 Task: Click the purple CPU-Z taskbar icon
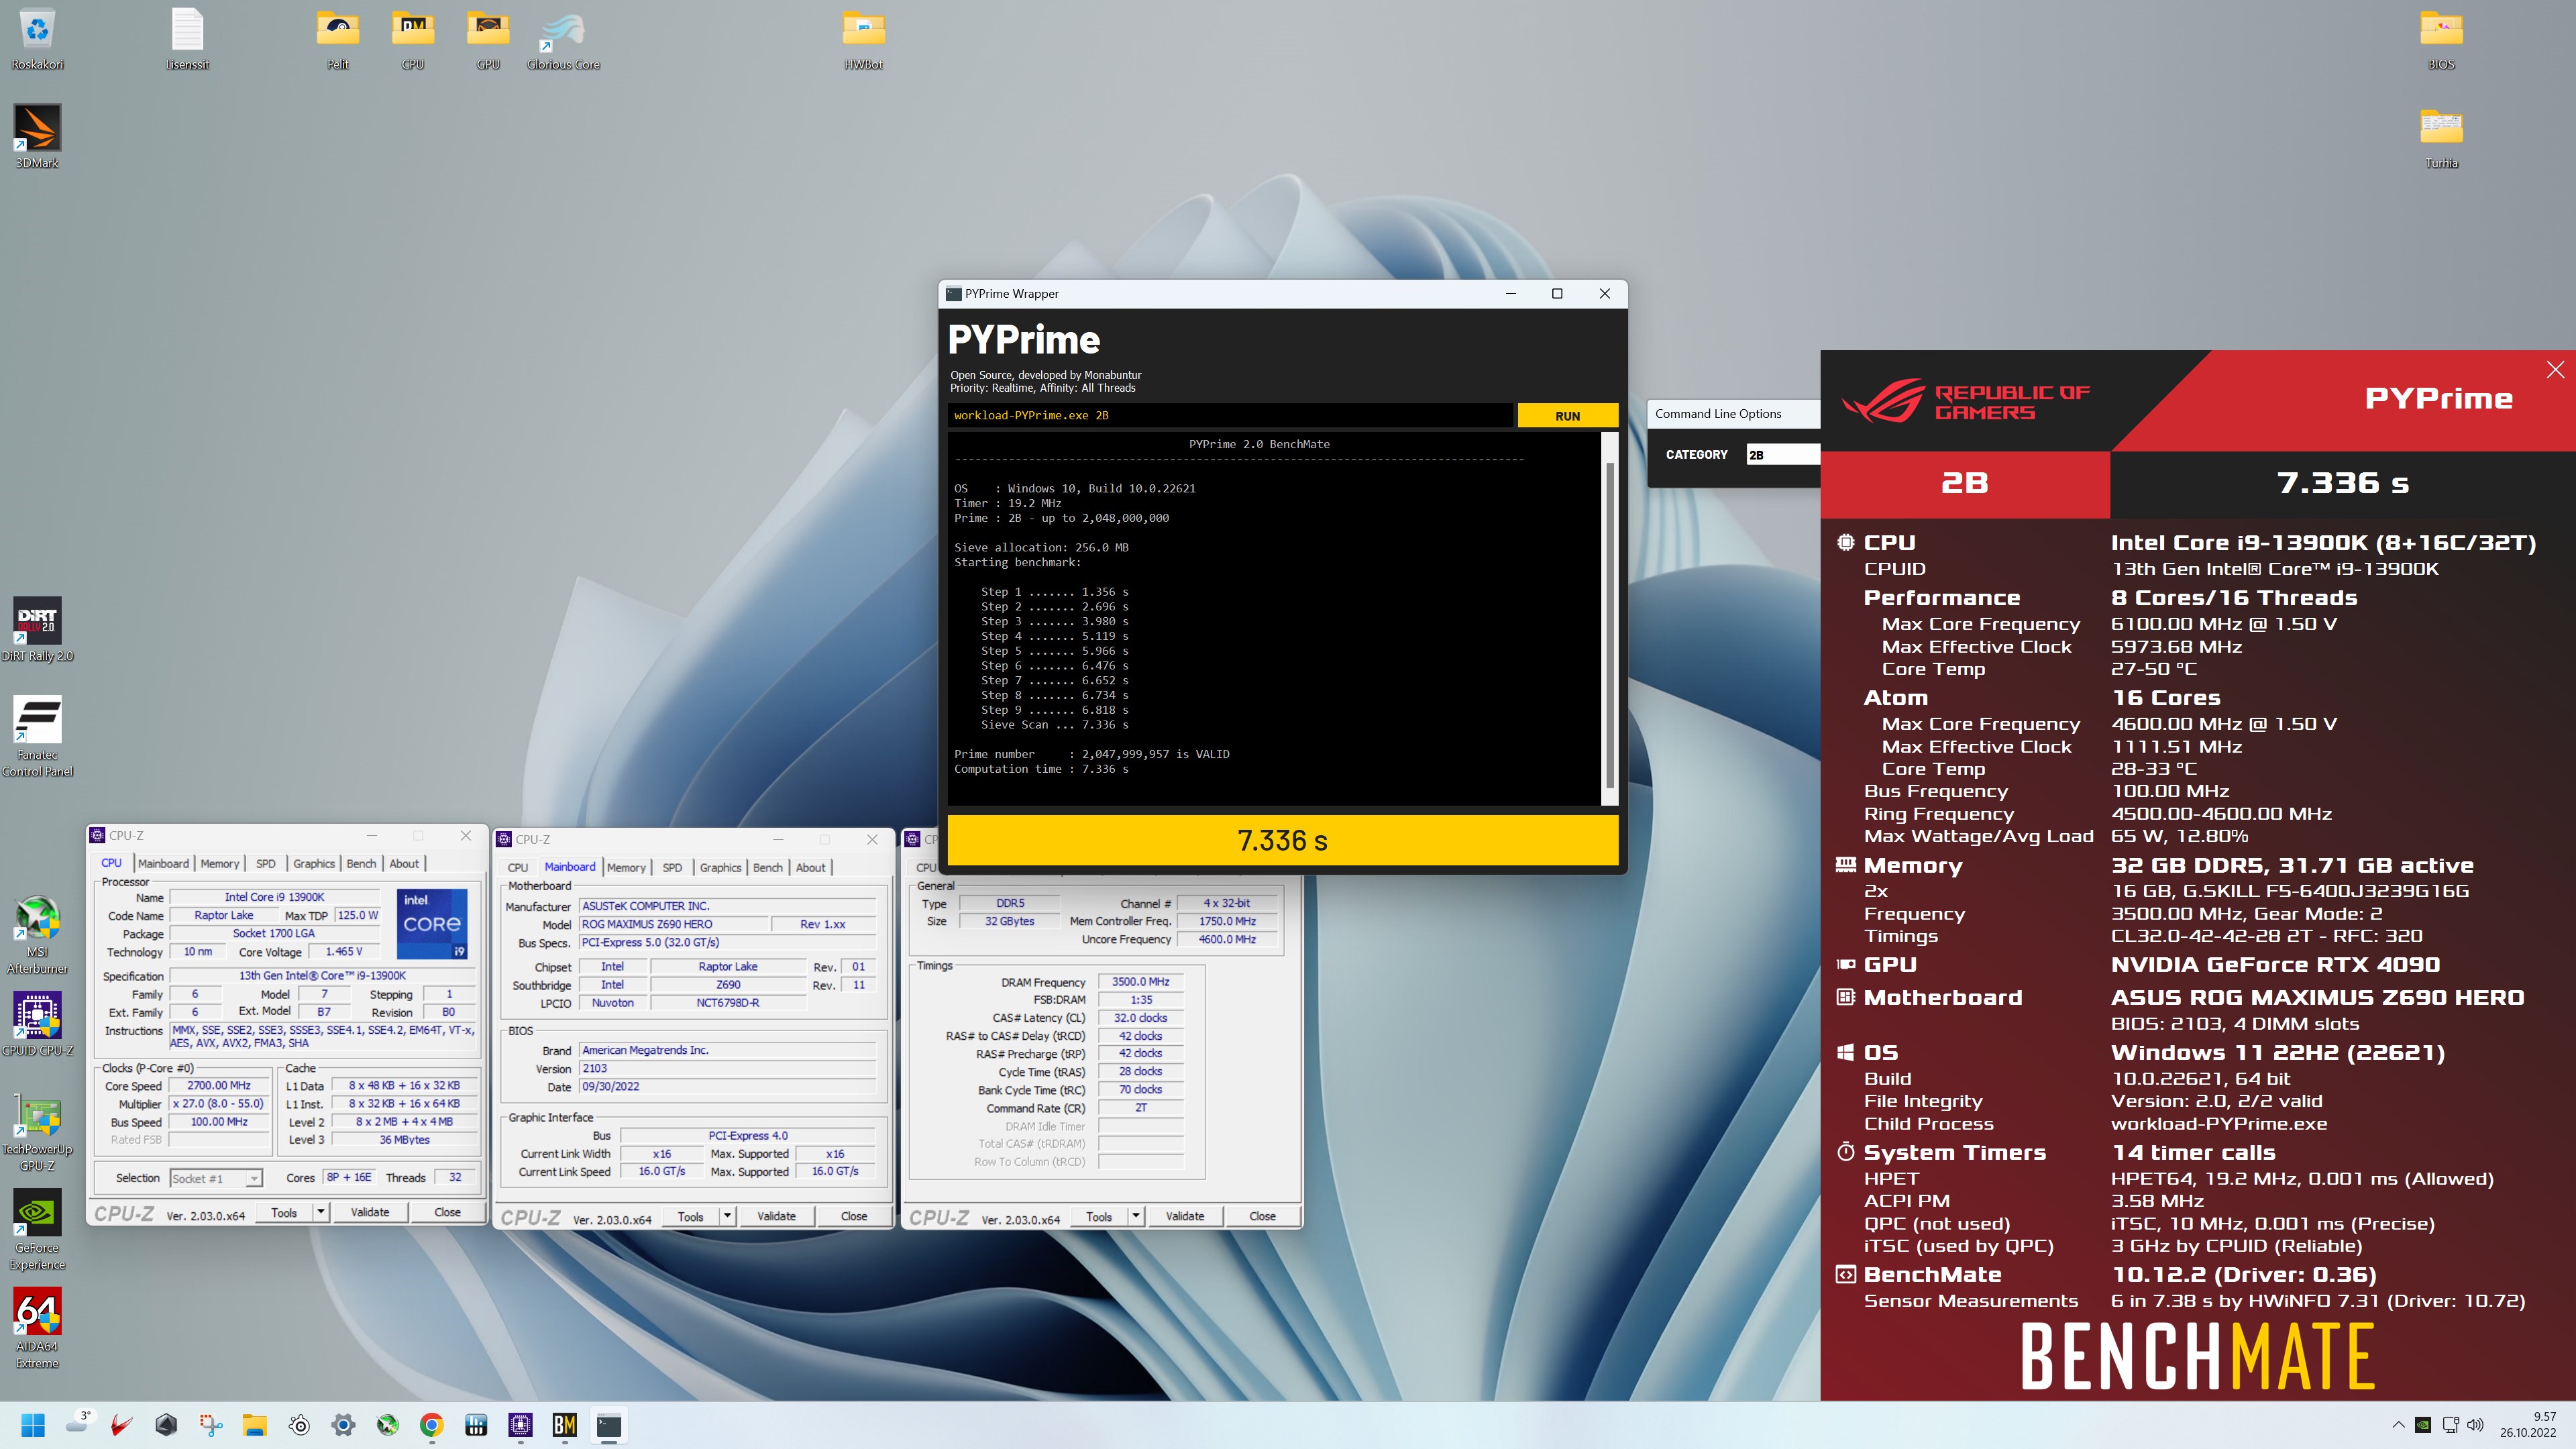(520, 1425)
